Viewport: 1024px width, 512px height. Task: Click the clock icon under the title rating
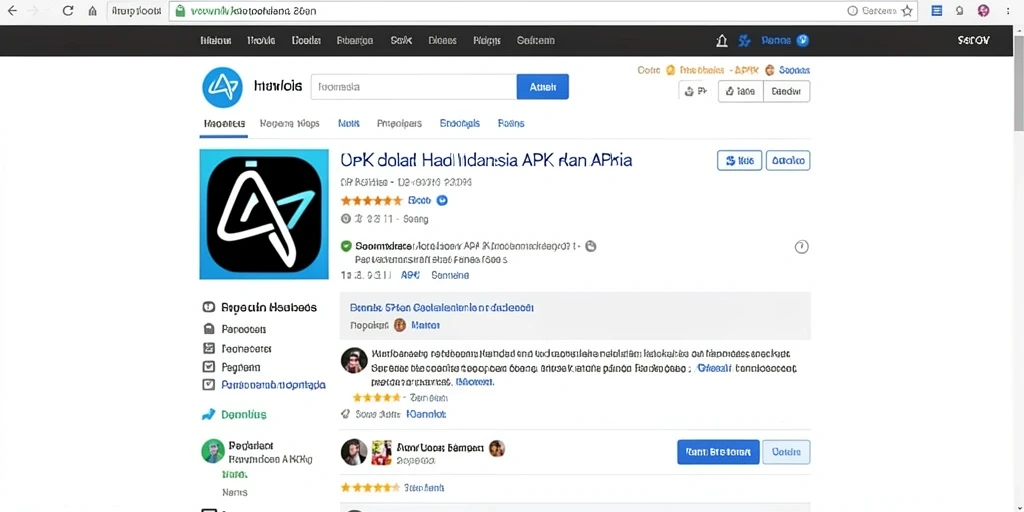[346, 219]
